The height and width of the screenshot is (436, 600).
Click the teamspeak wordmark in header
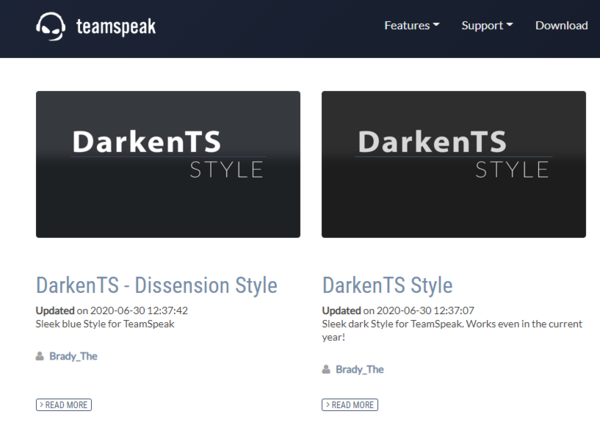click(116, 27)
